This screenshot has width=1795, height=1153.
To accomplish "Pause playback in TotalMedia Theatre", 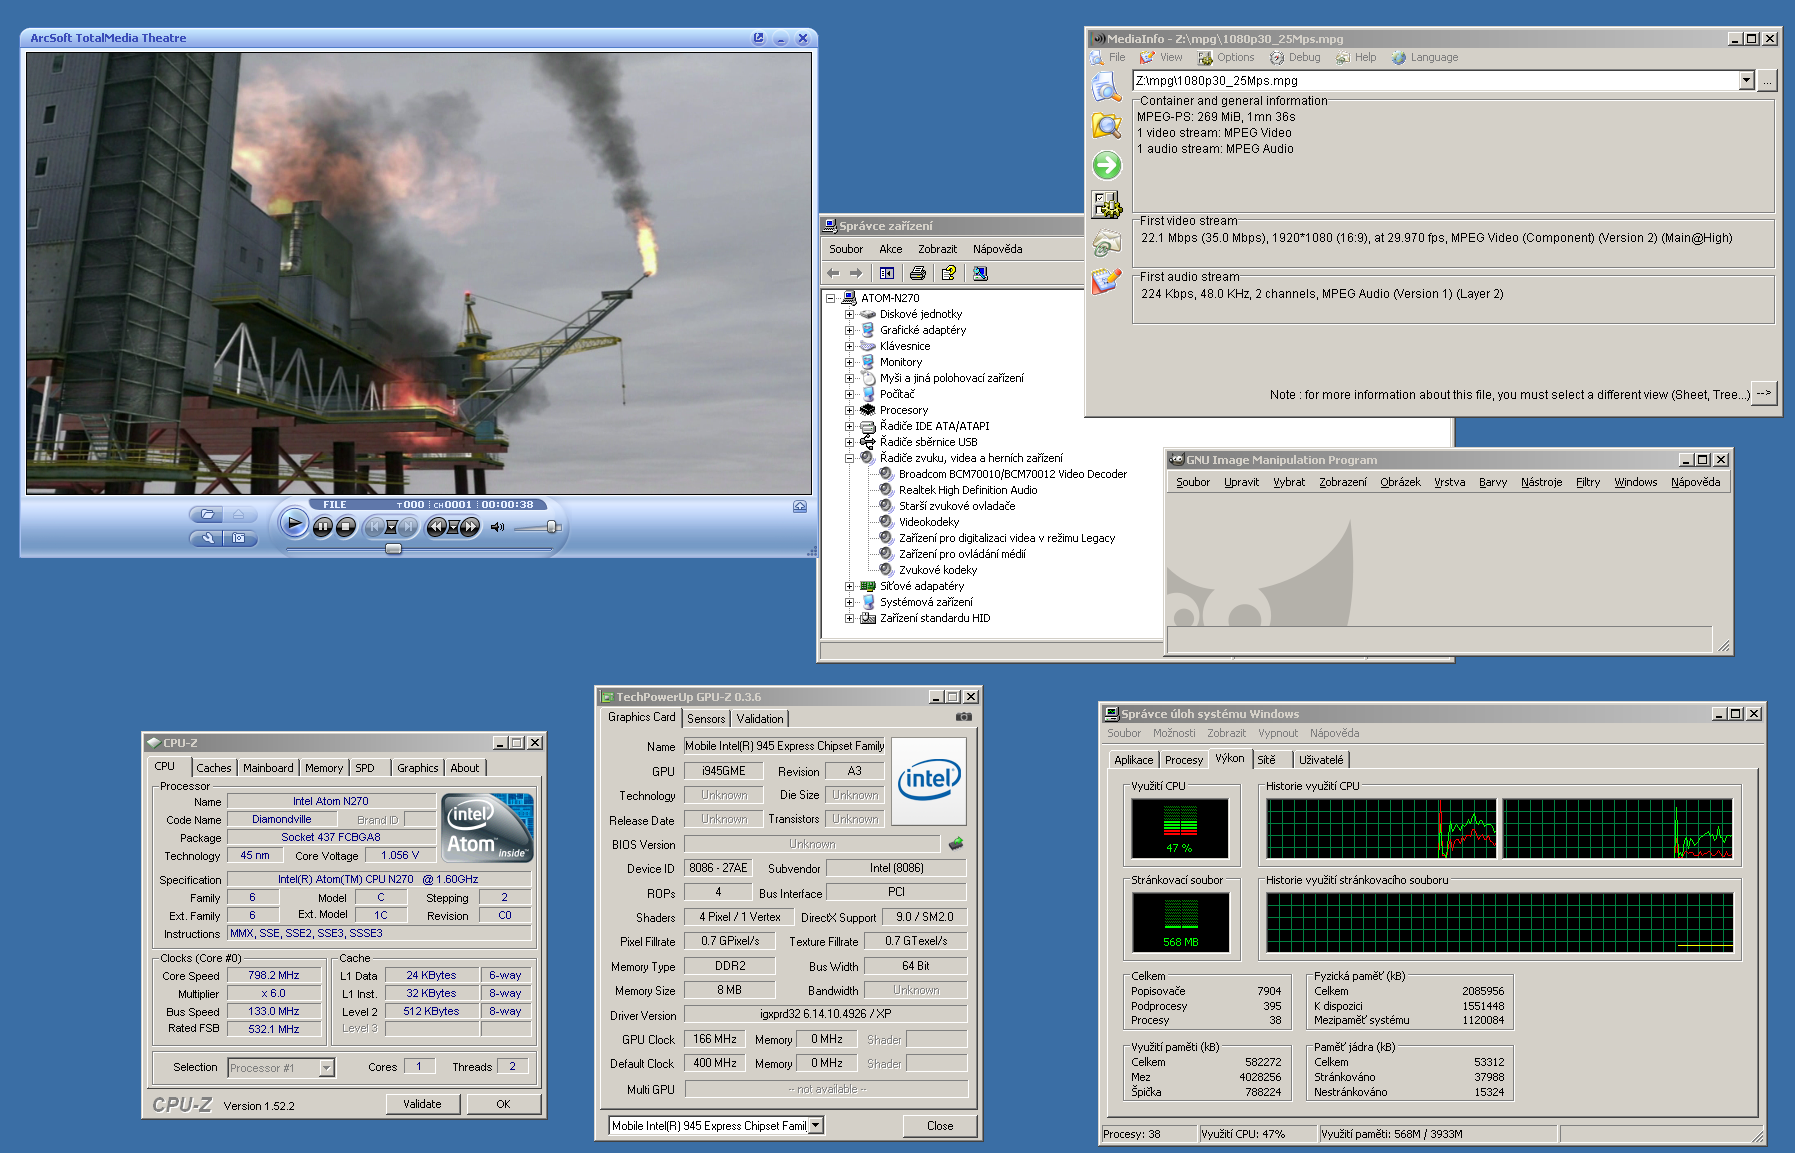I will point(322,526).
